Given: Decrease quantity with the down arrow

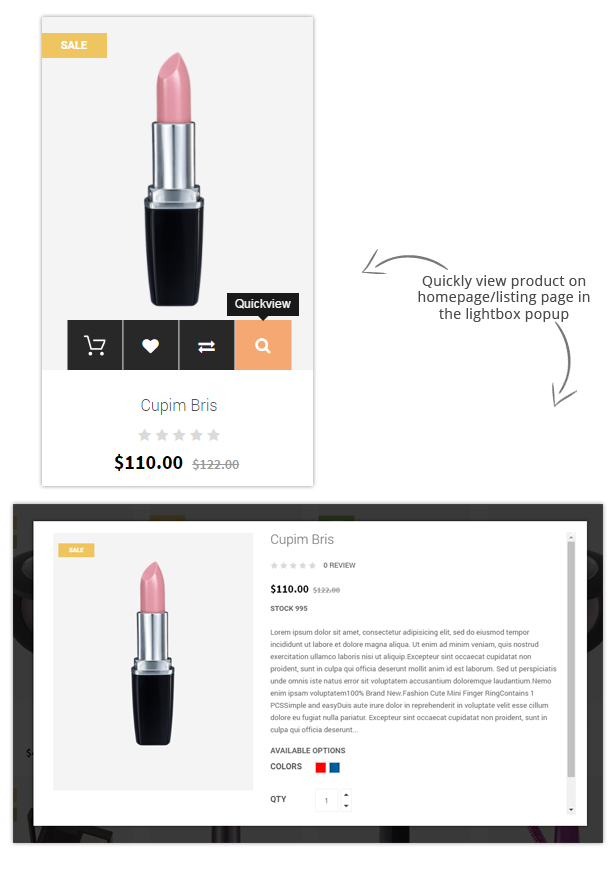Looking at the screenshot, I should [x=346, y=806].
